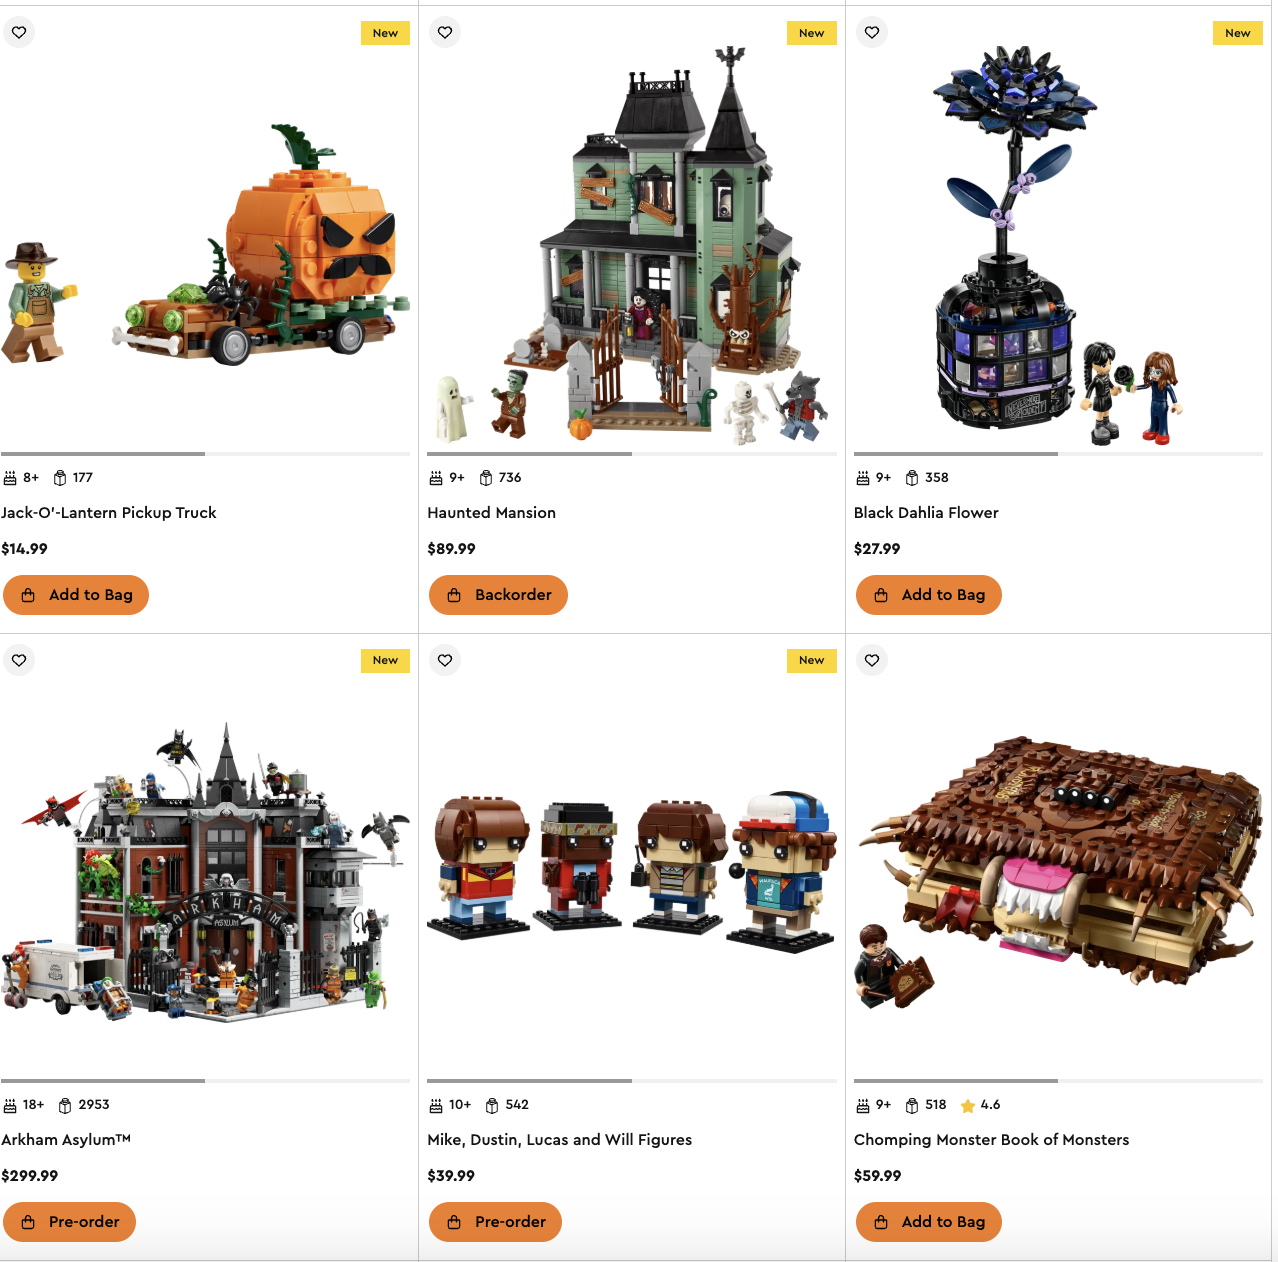Click Backorder for Haunted Mansion

[x=498, y=595]
